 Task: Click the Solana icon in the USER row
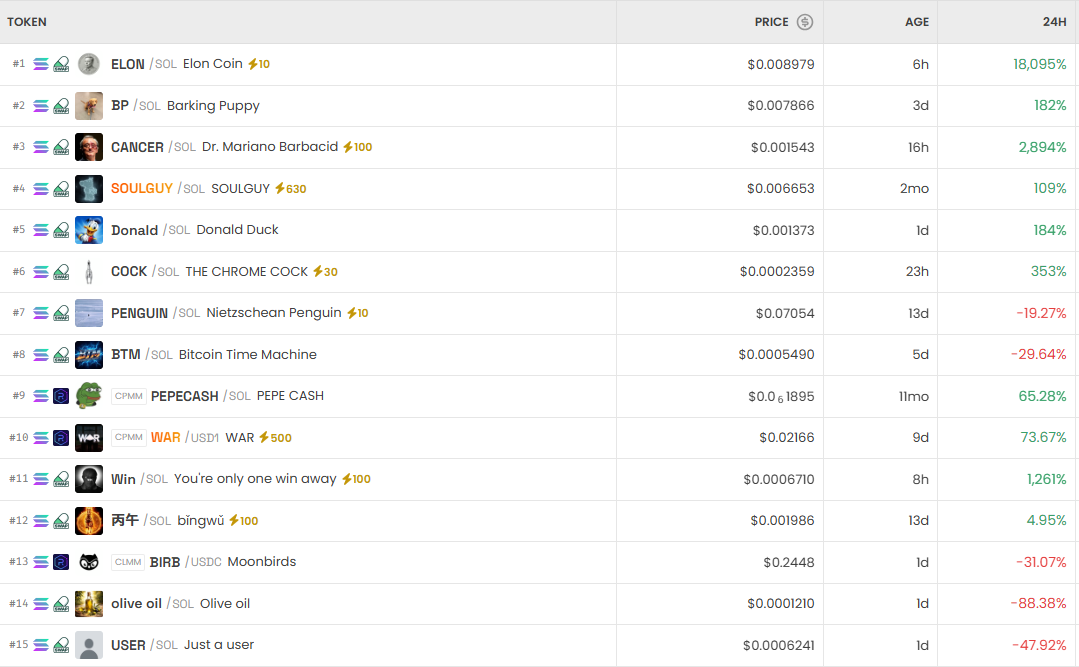[x=41, y=645]
